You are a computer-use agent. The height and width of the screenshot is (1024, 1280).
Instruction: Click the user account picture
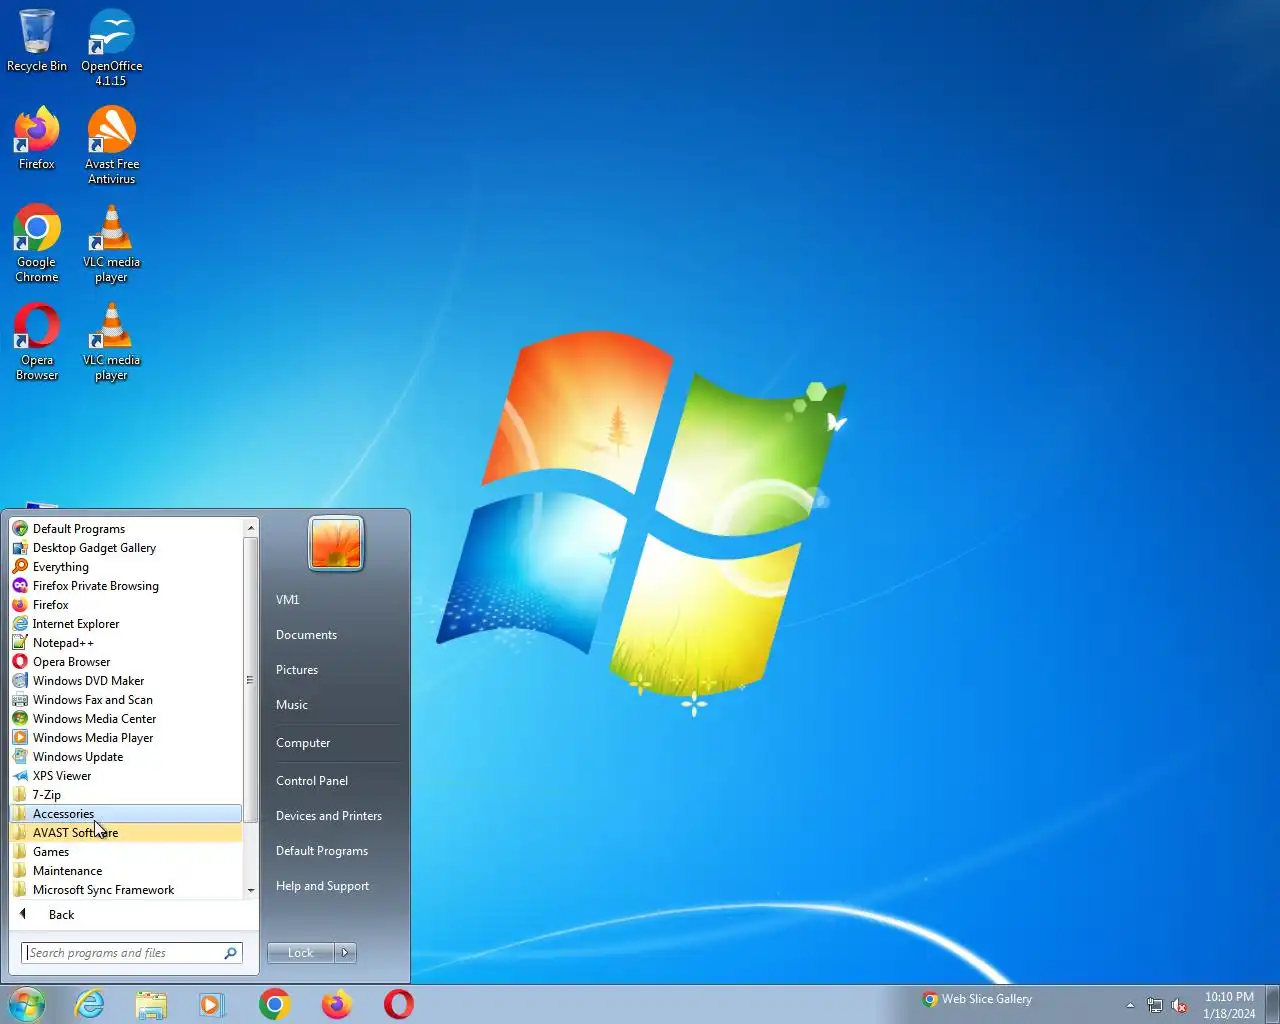point(336,543)
